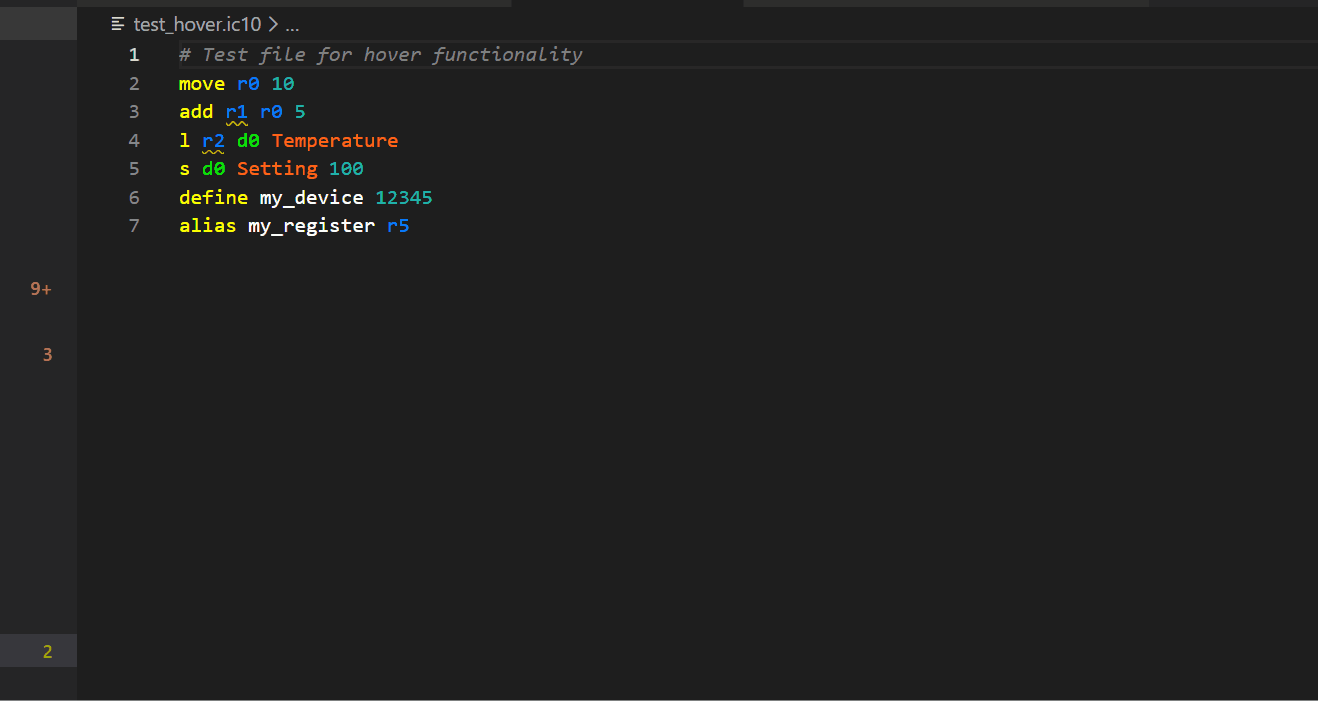Click line number 5 in the gutter

[x=134, y=168]
